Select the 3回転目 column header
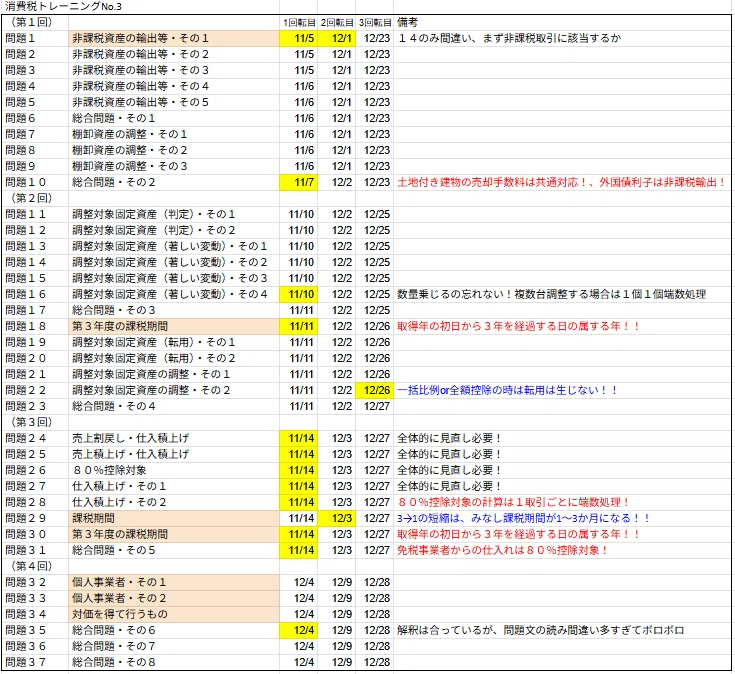This screenshot has width=735, height=674. coord(375,22)
